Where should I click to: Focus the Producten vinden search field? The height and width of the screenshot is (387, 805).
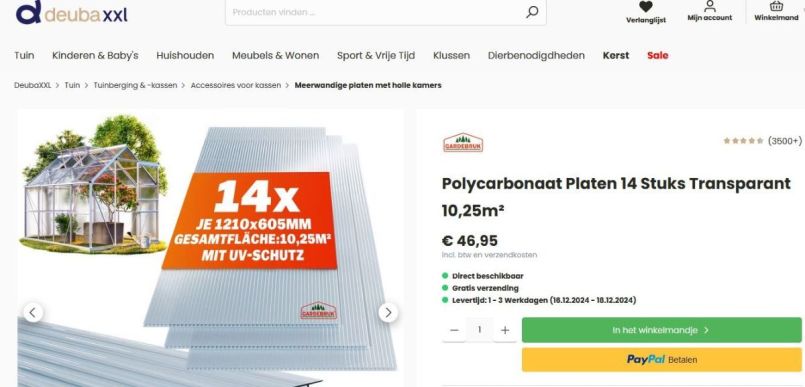click(377, 12)
